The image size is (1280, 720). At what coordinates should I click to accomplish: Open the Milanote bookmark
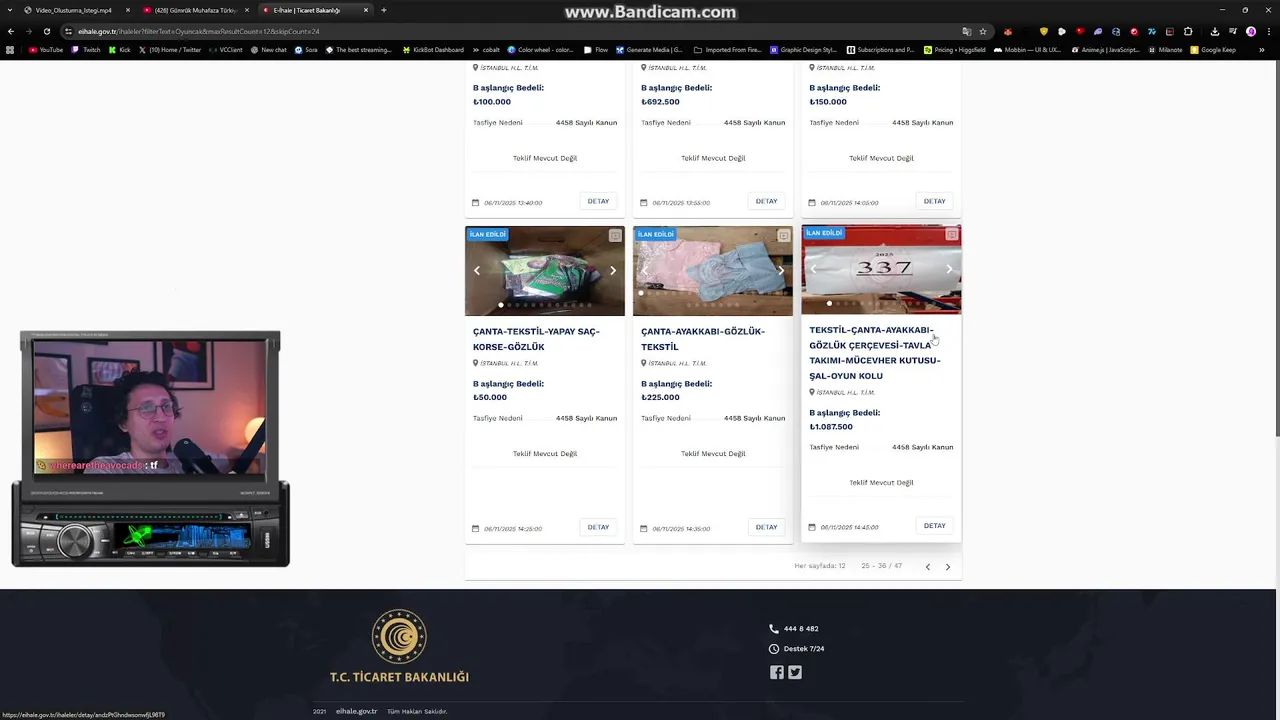point(1165,50)
